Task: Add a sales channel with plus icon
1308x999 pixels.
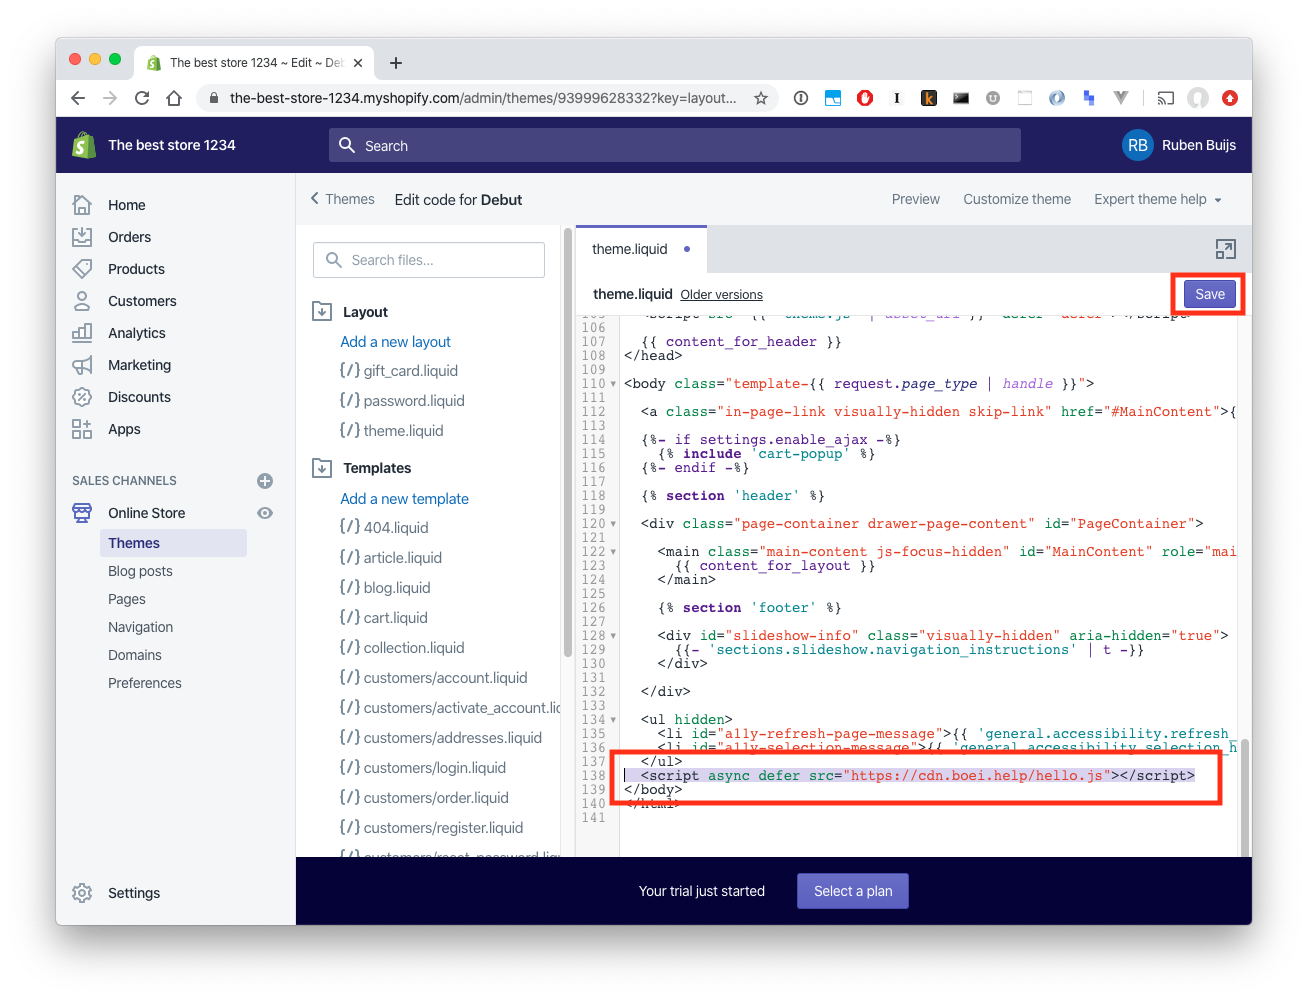Action: [x=265, y=481]
